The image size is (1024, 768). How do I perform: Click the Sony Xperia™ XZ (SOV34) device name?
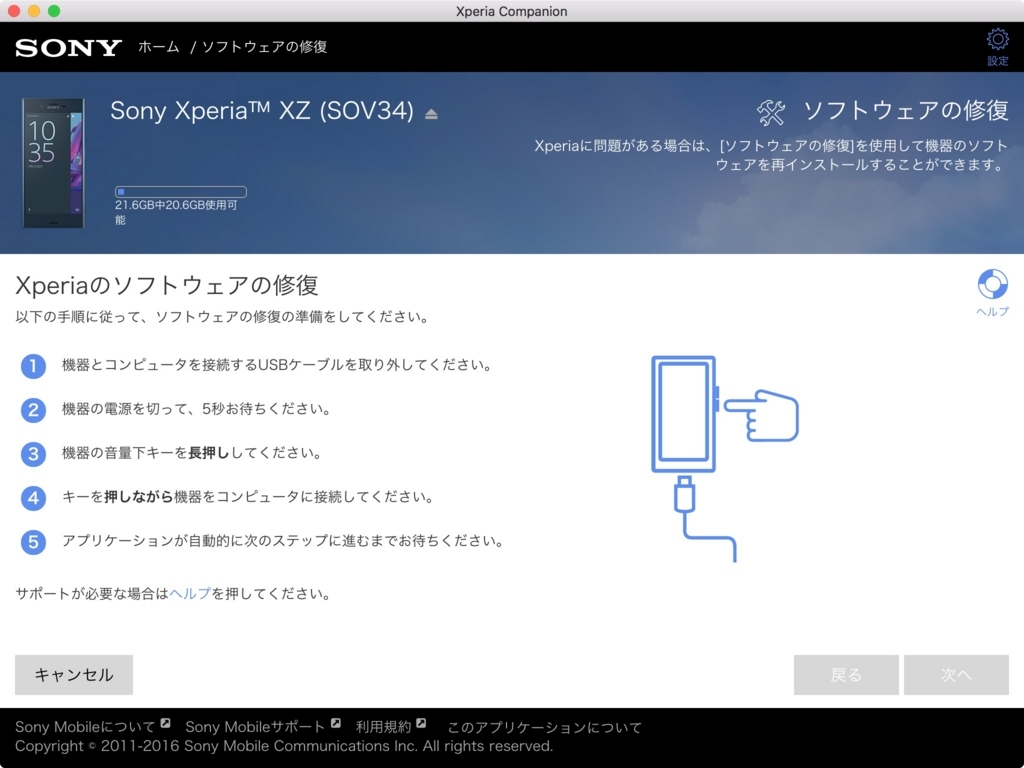tap(262, 111)
